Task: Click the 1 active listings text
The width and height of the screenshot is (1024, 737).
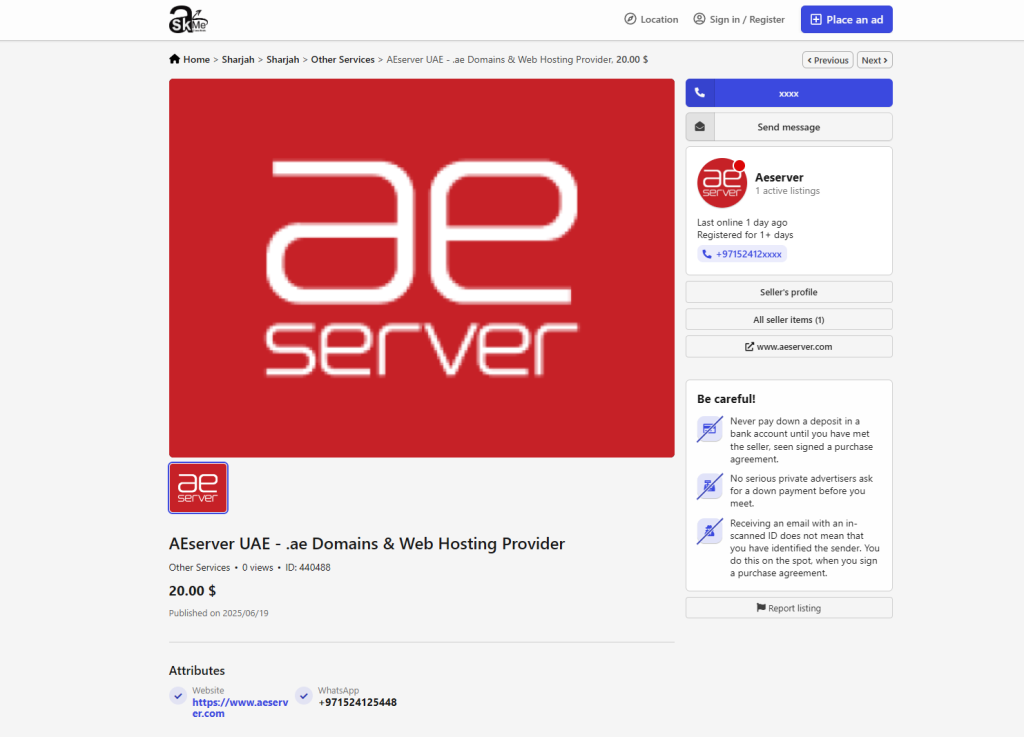Action: pyautogui.click(x=788, y=191)
